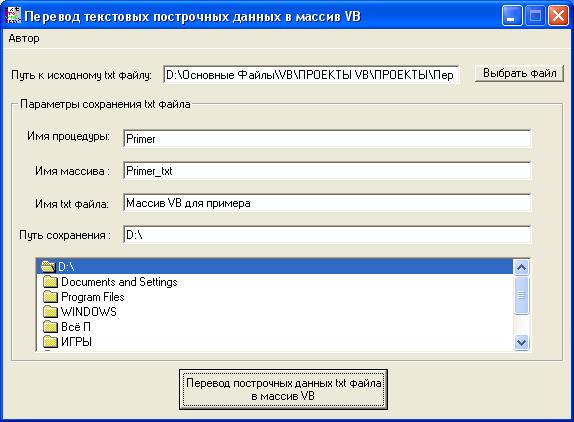The width and height of the screenshot is (574, 422).
Task: Click the Имя процедуры field containing Primer
Action: pos(327,139)
